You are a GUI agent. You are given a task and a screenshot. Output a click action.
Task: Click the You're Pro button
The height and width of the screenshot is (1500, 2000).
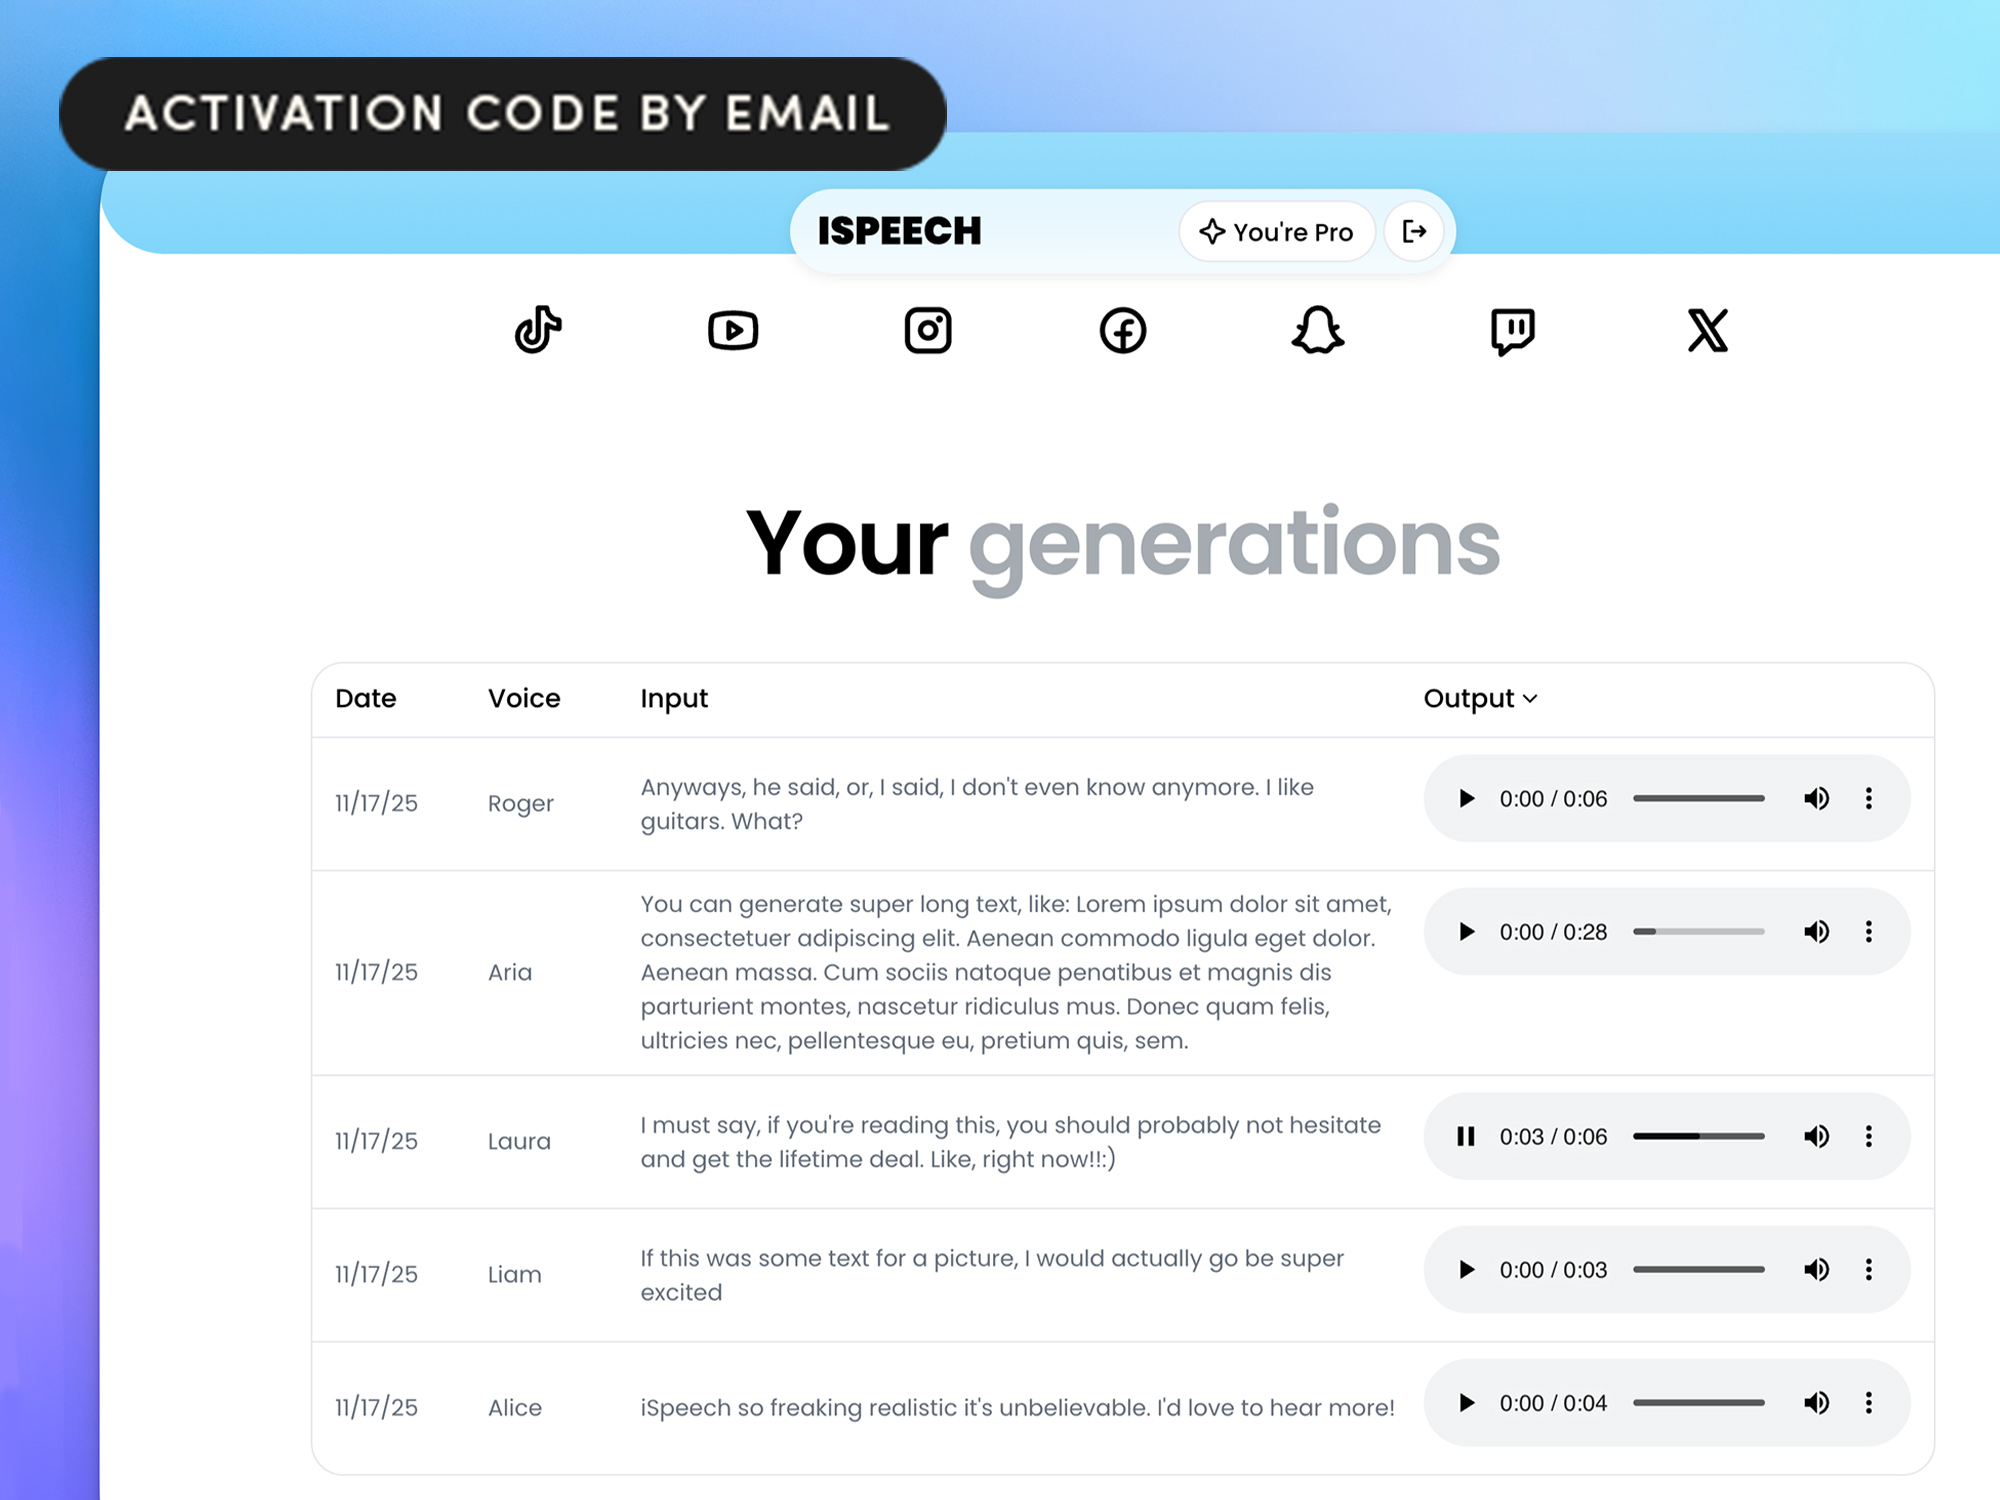click(1277, 232)
